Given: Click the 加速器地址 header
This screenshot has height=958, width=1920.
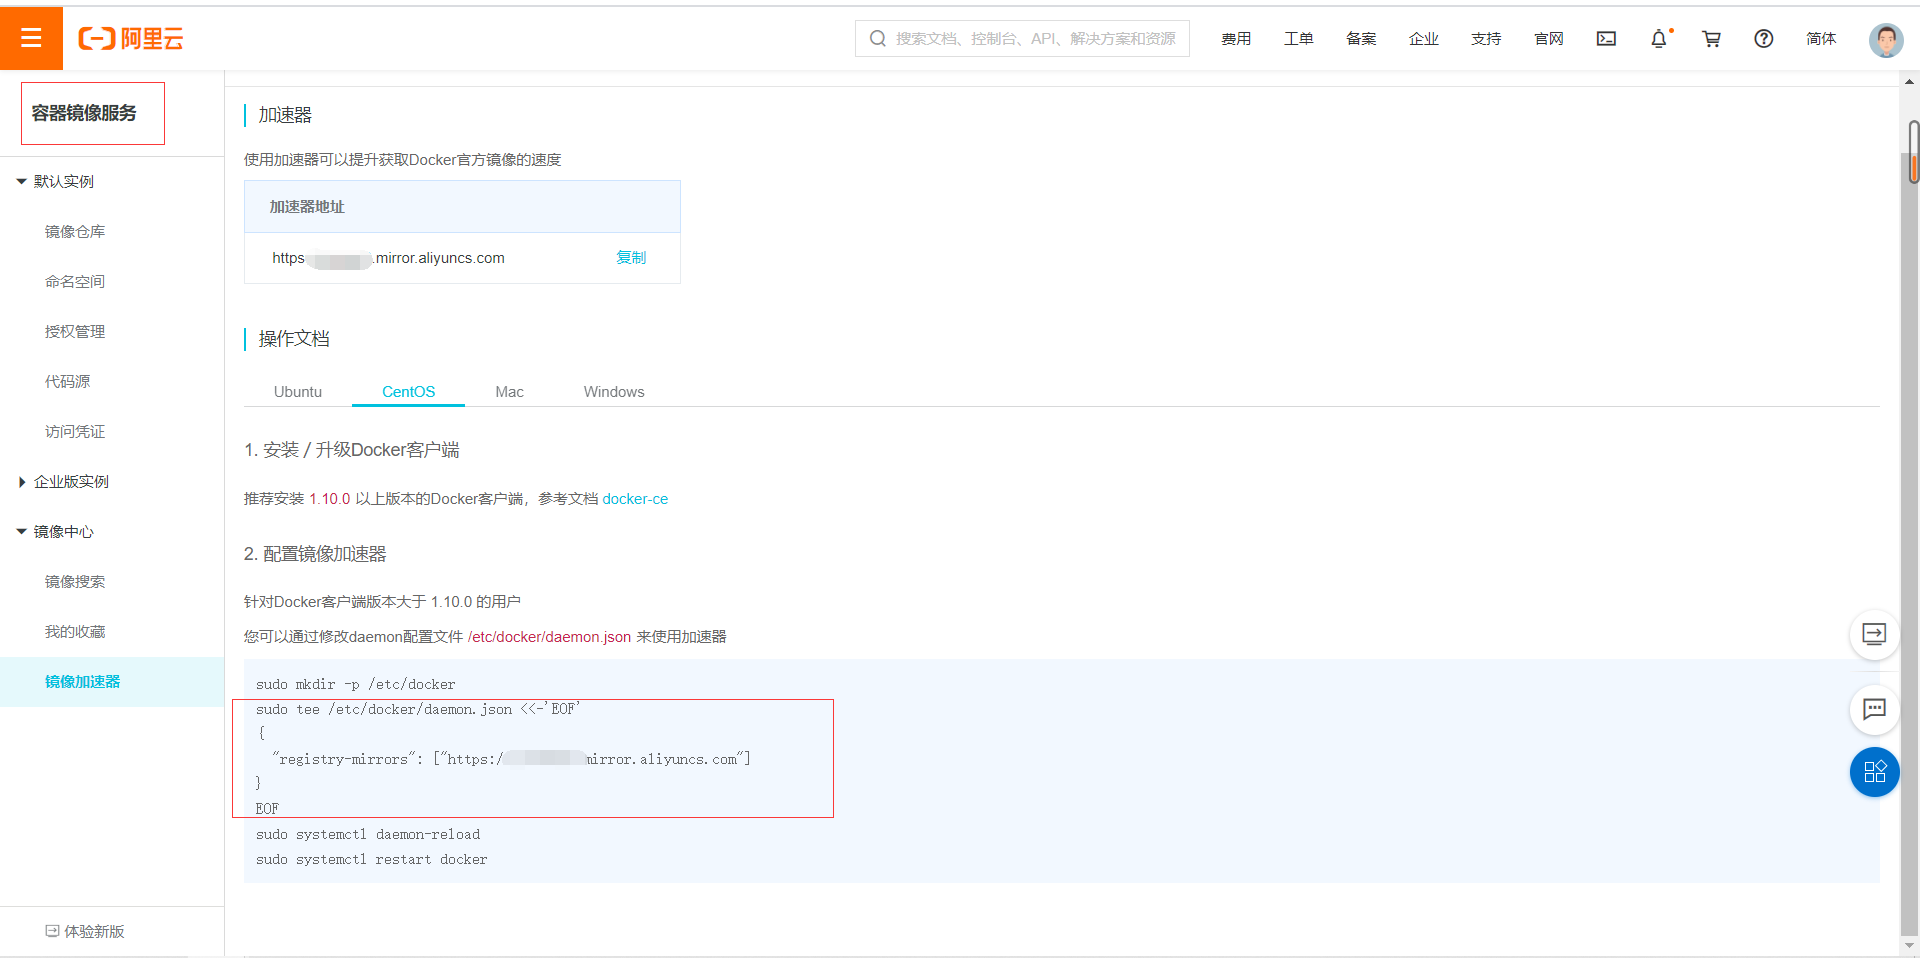Looking at the screenshot, I should click(307, 207).
